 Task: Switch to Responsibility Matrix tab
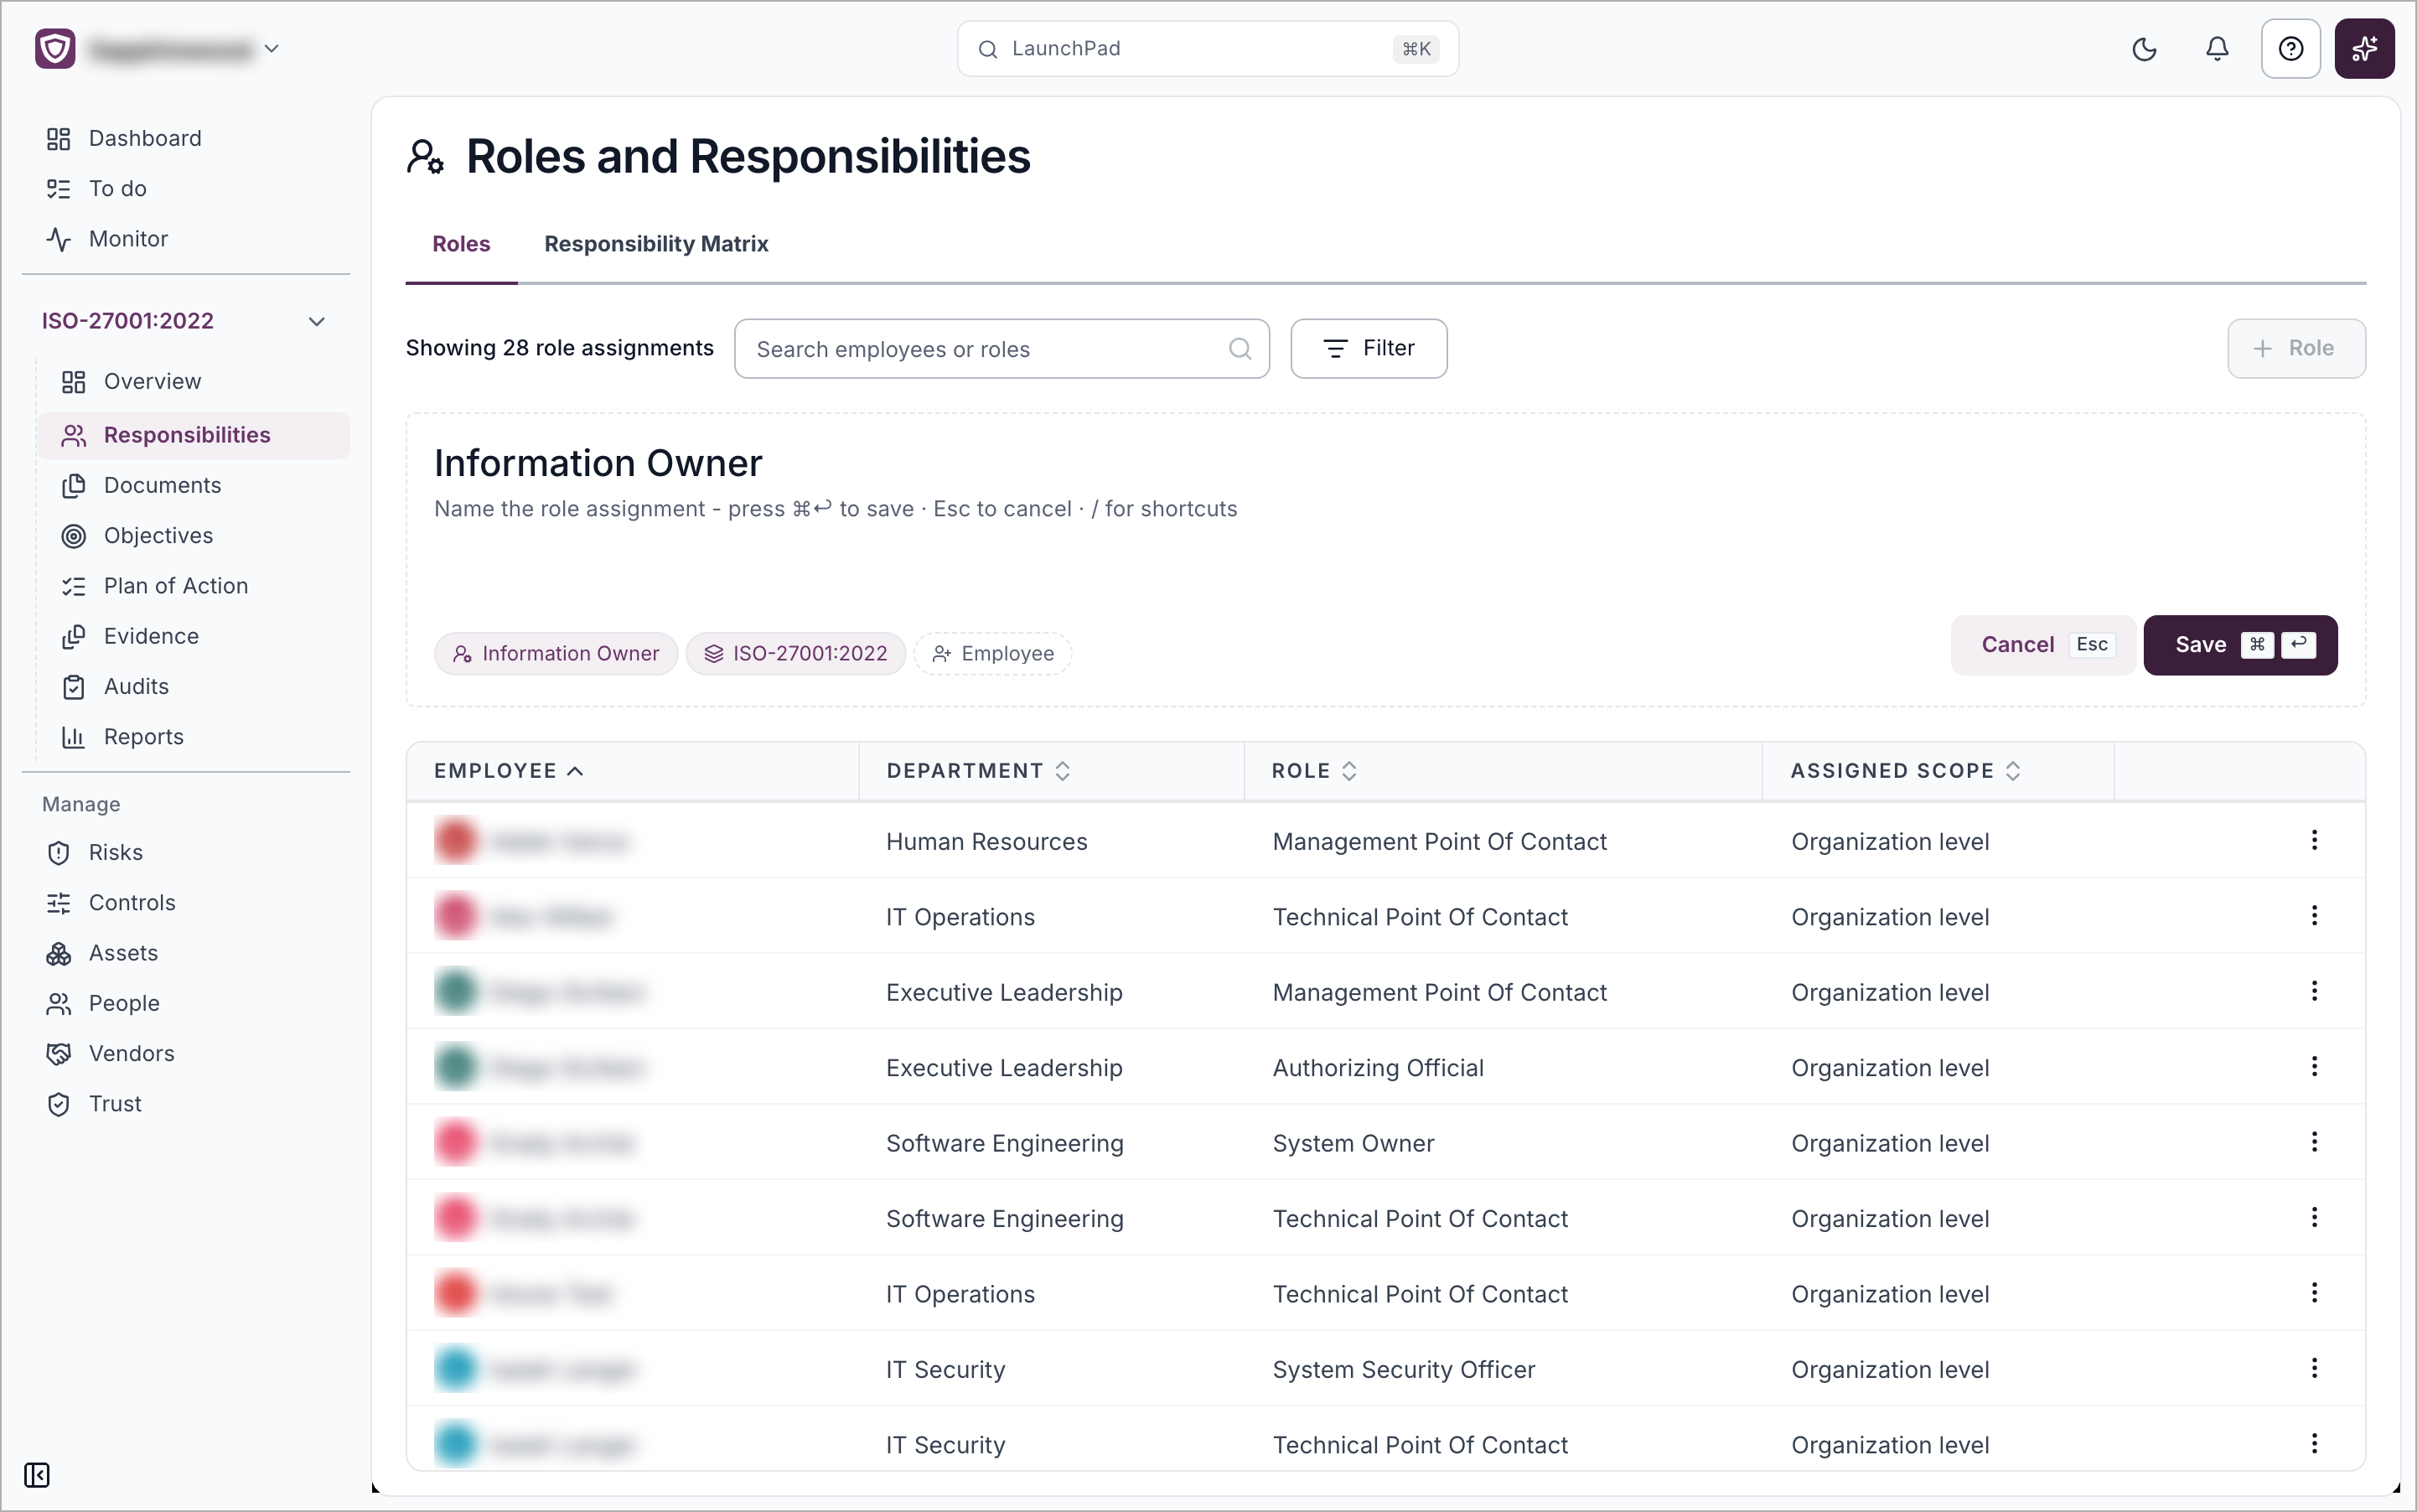point(656,244)
